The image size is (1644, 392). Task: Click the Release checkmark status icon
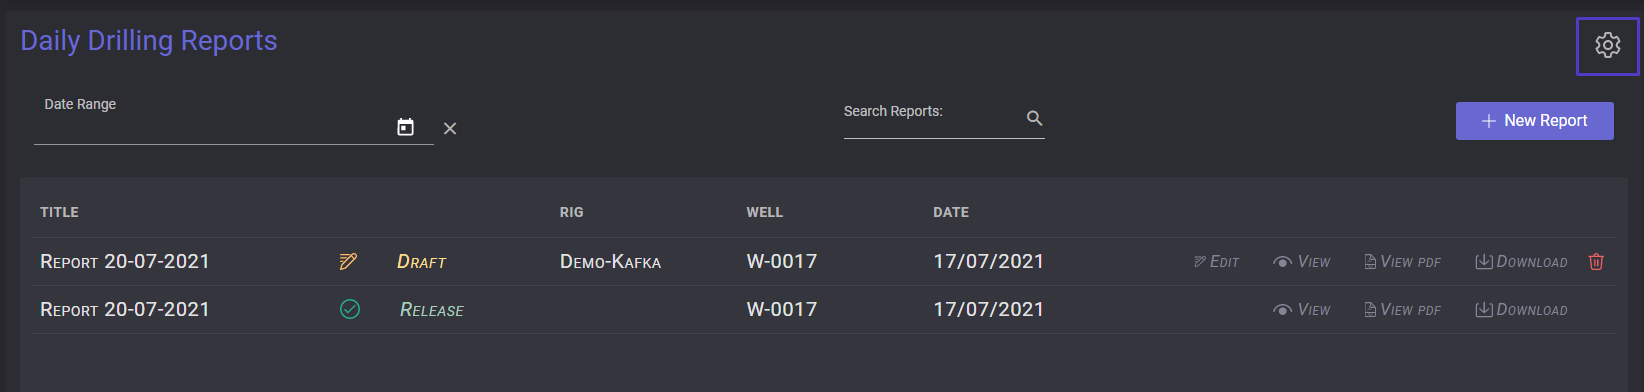(350, 309)
